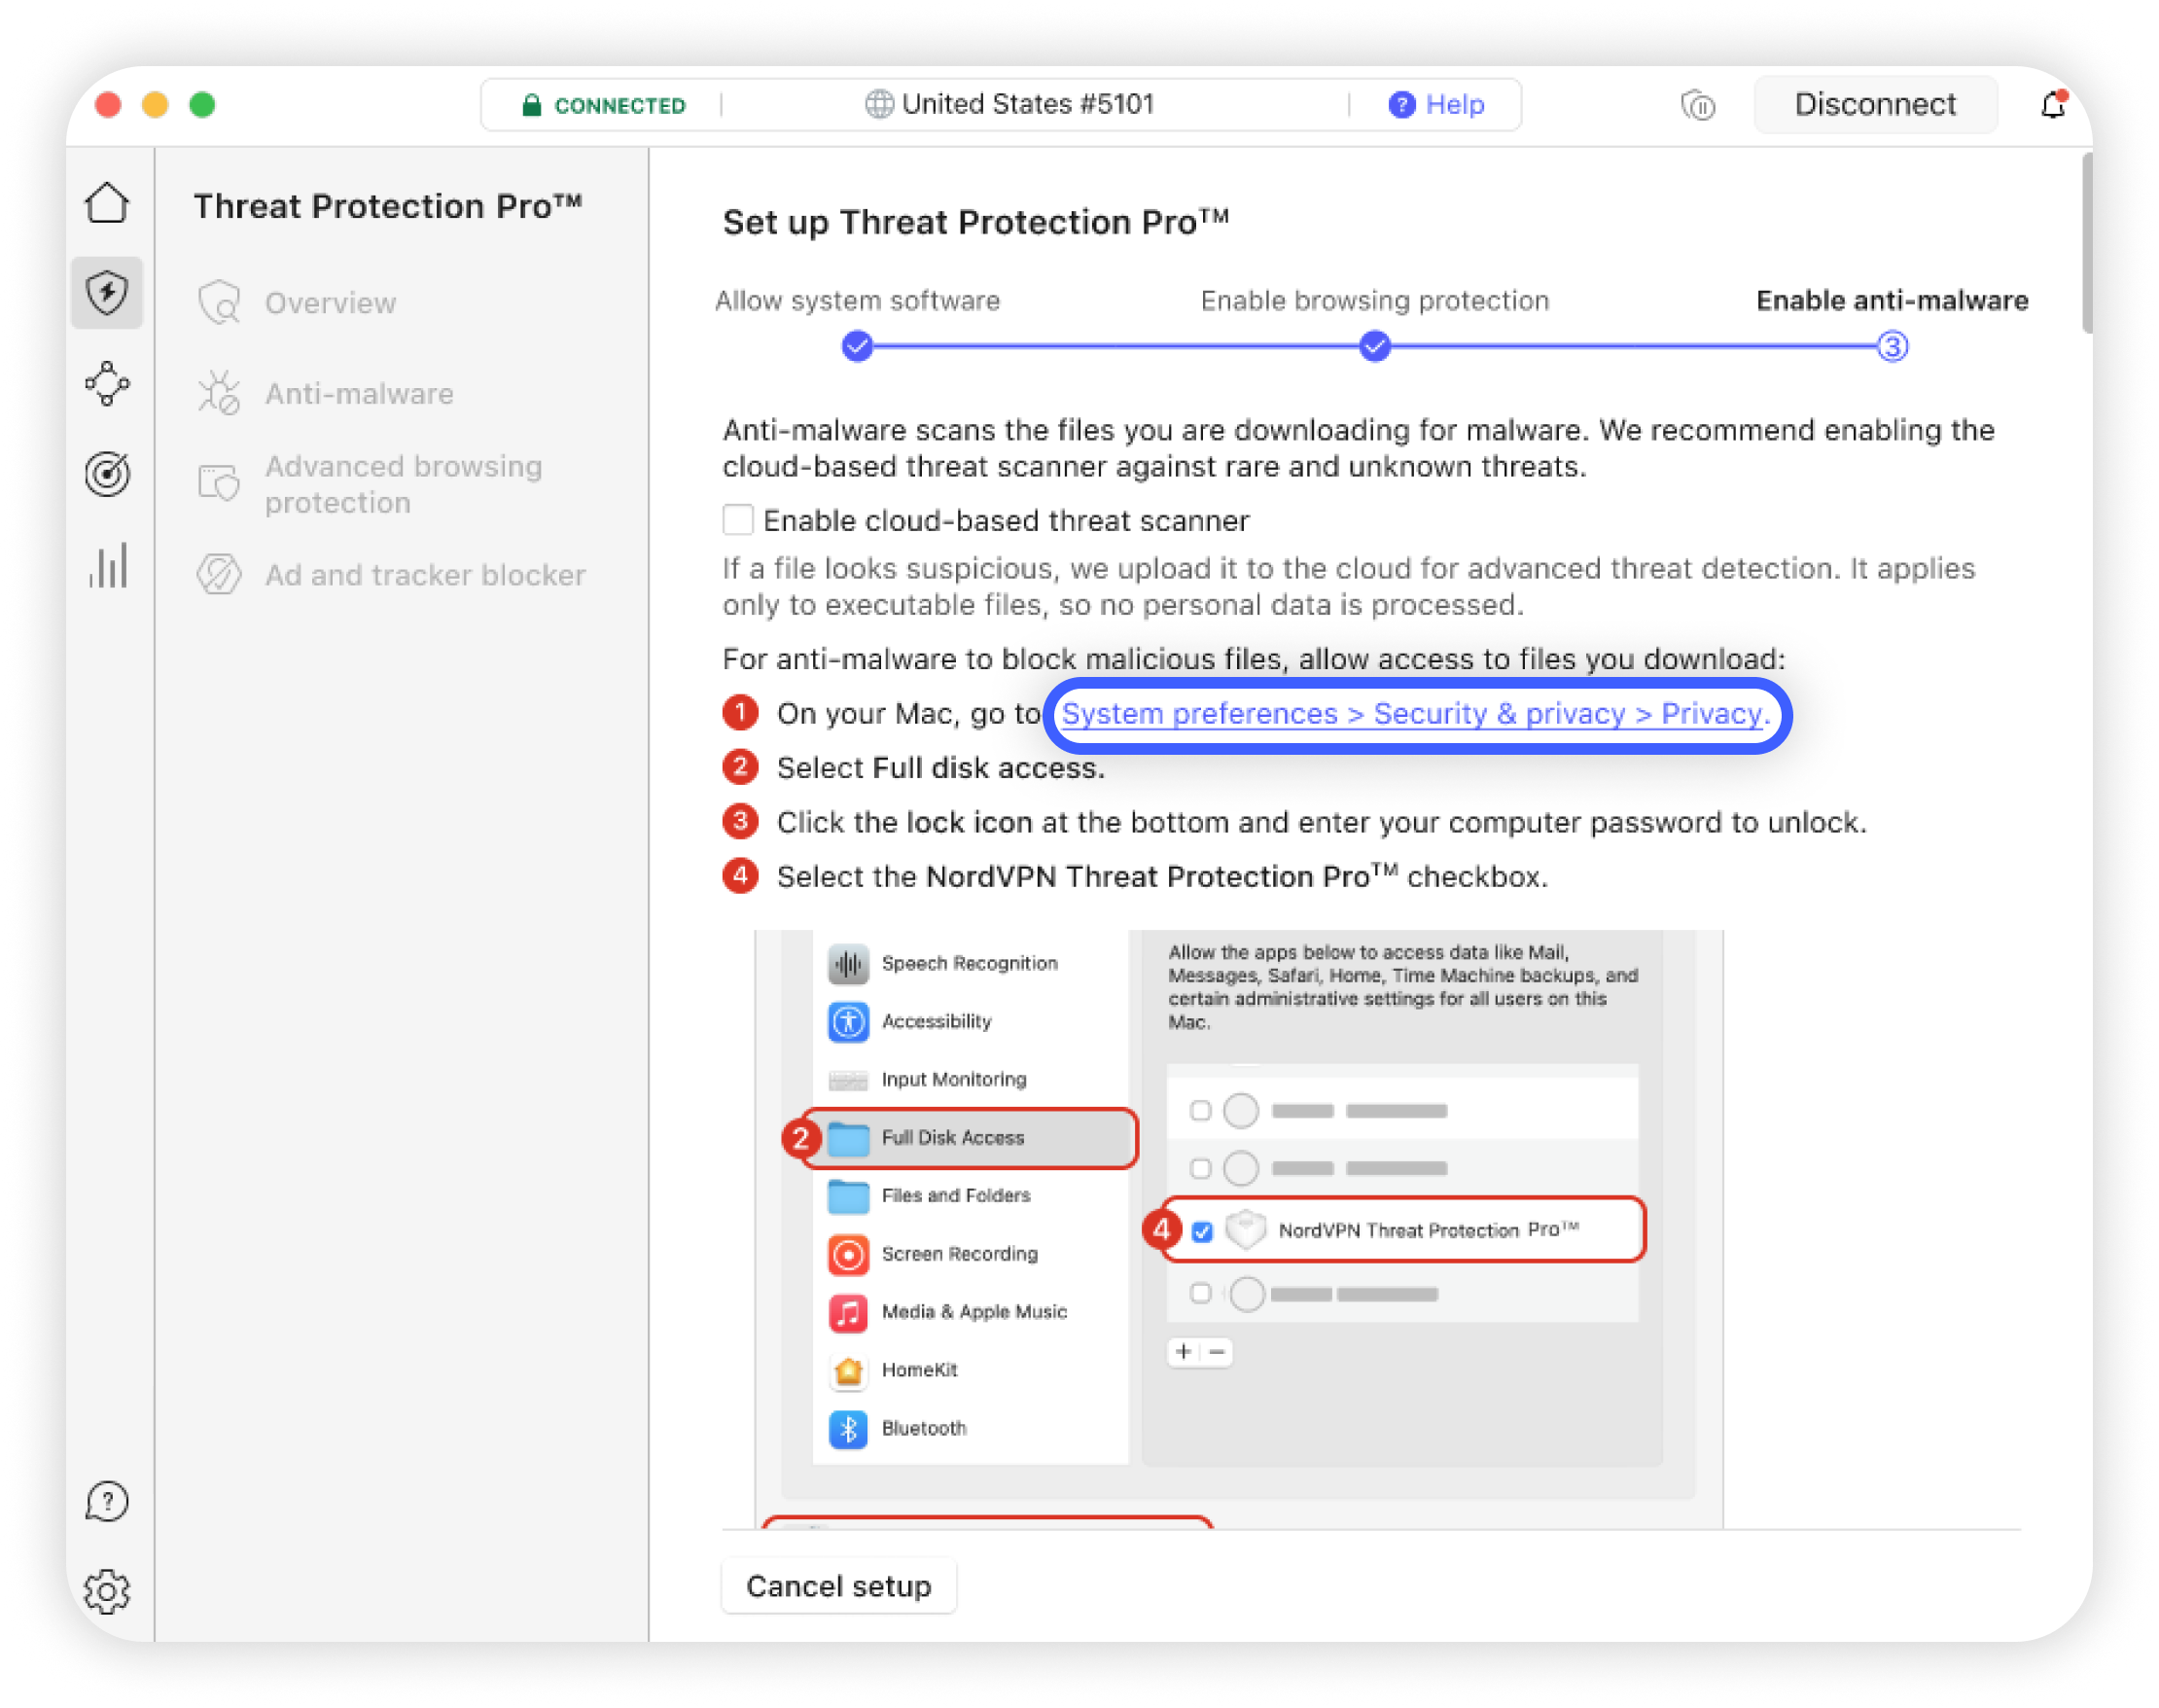This screenshot has height=1708, width=2159.
Task: Click the Cancel setup button
Action: [838, 1586]
